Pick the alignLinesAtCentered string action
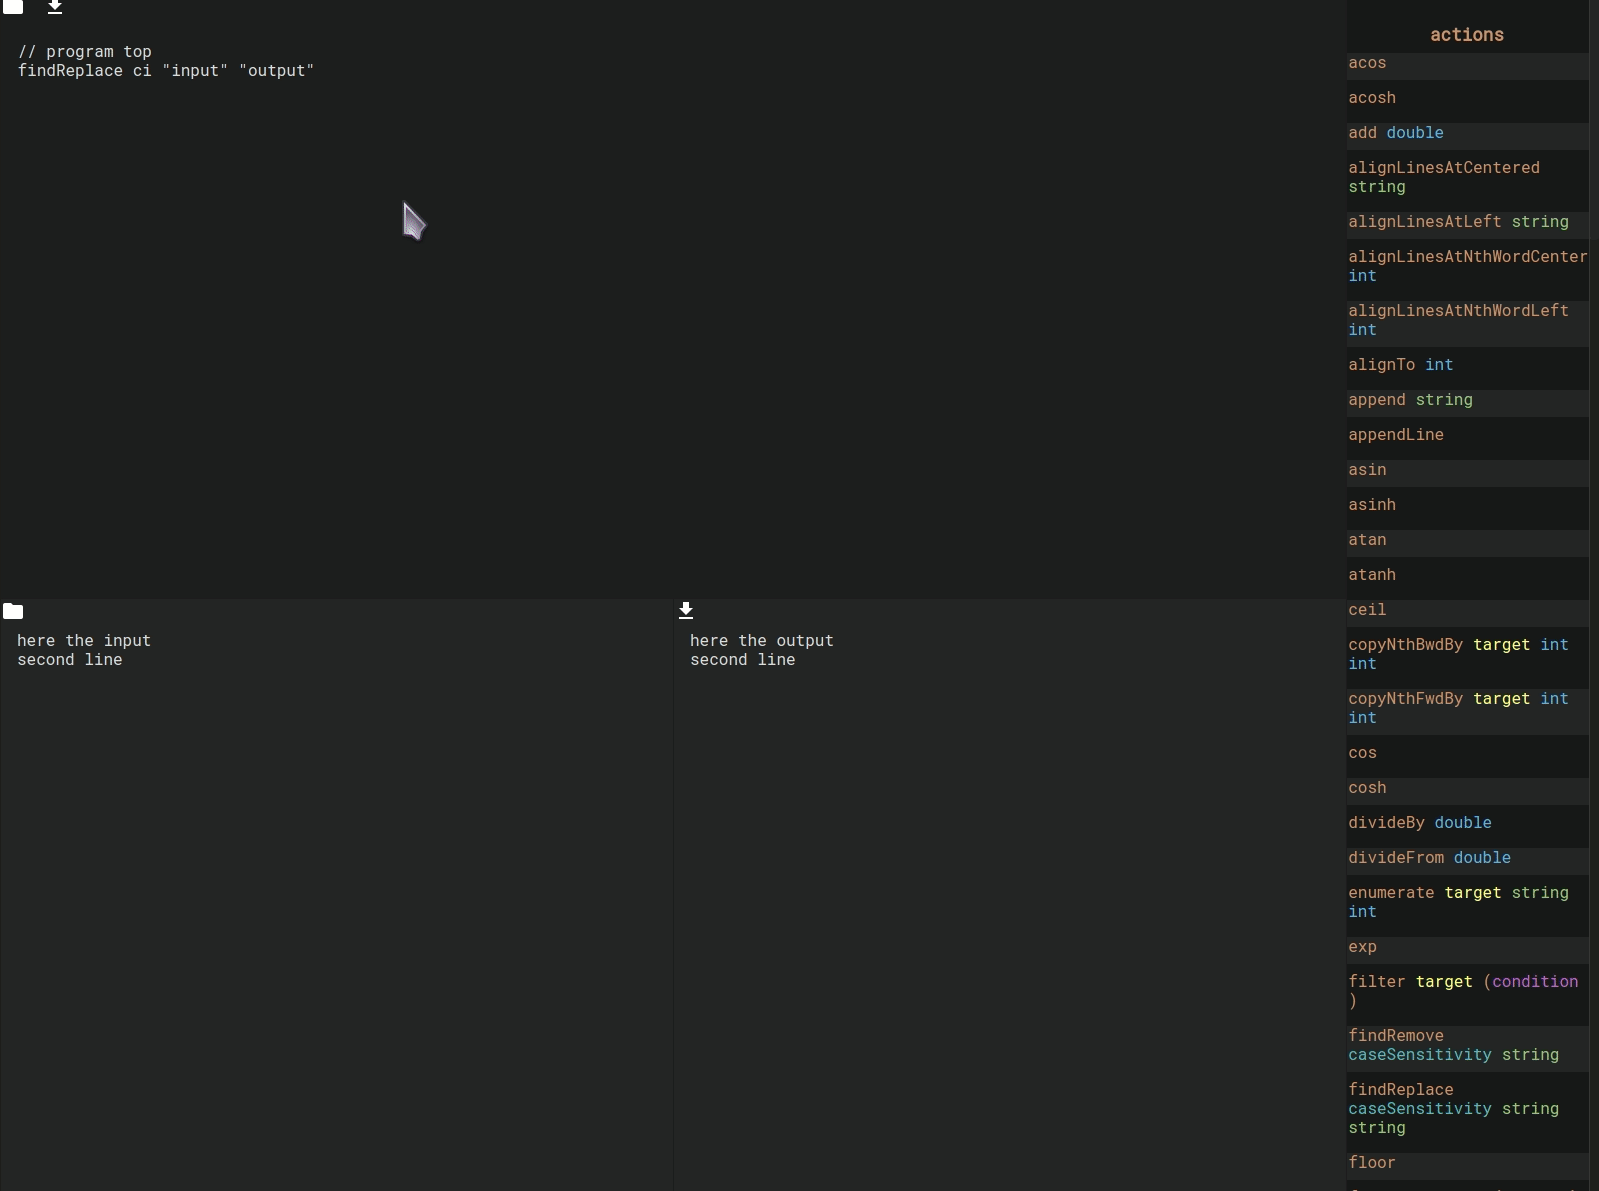 click(x=1443, y=177)
